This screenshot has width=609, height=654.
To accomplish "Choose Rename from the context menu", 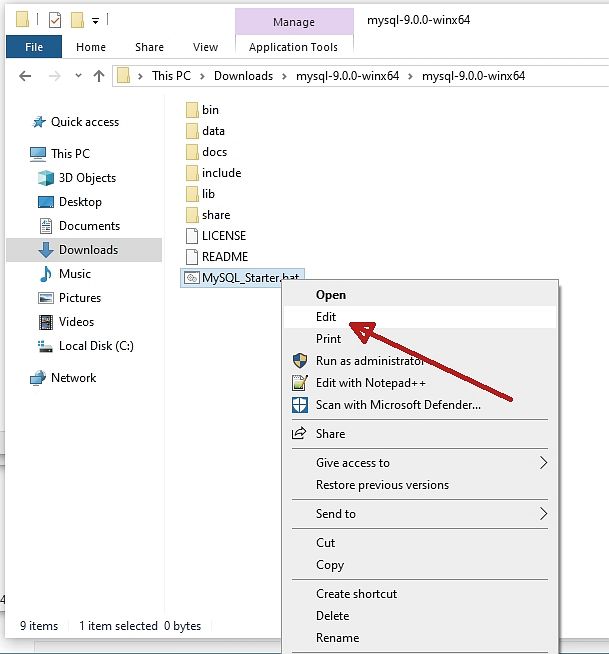I will point(420,638).
